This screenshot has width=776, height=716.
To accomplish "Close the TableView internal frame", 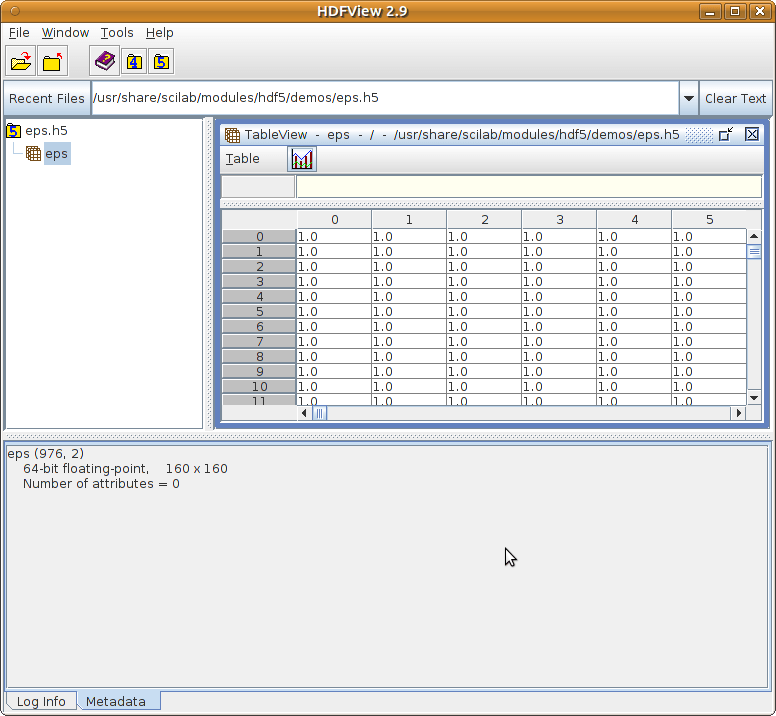I will (x=752, y=134).
